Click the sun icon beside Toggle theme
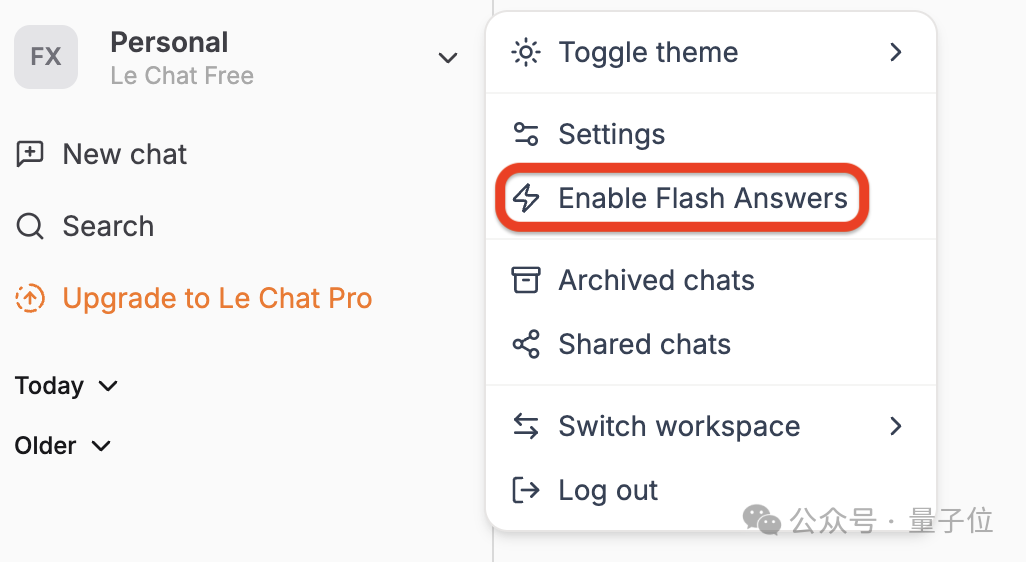1026x562 pixels. tap(525, 52)
